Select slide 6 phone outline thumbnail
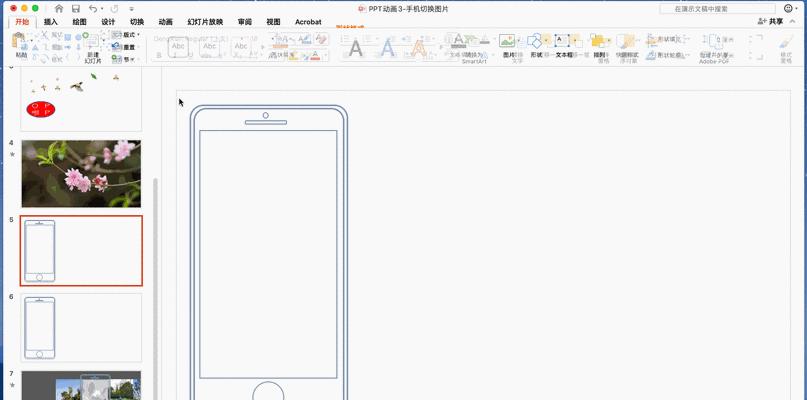The image size is (807, 400). [x=81, y=328]
